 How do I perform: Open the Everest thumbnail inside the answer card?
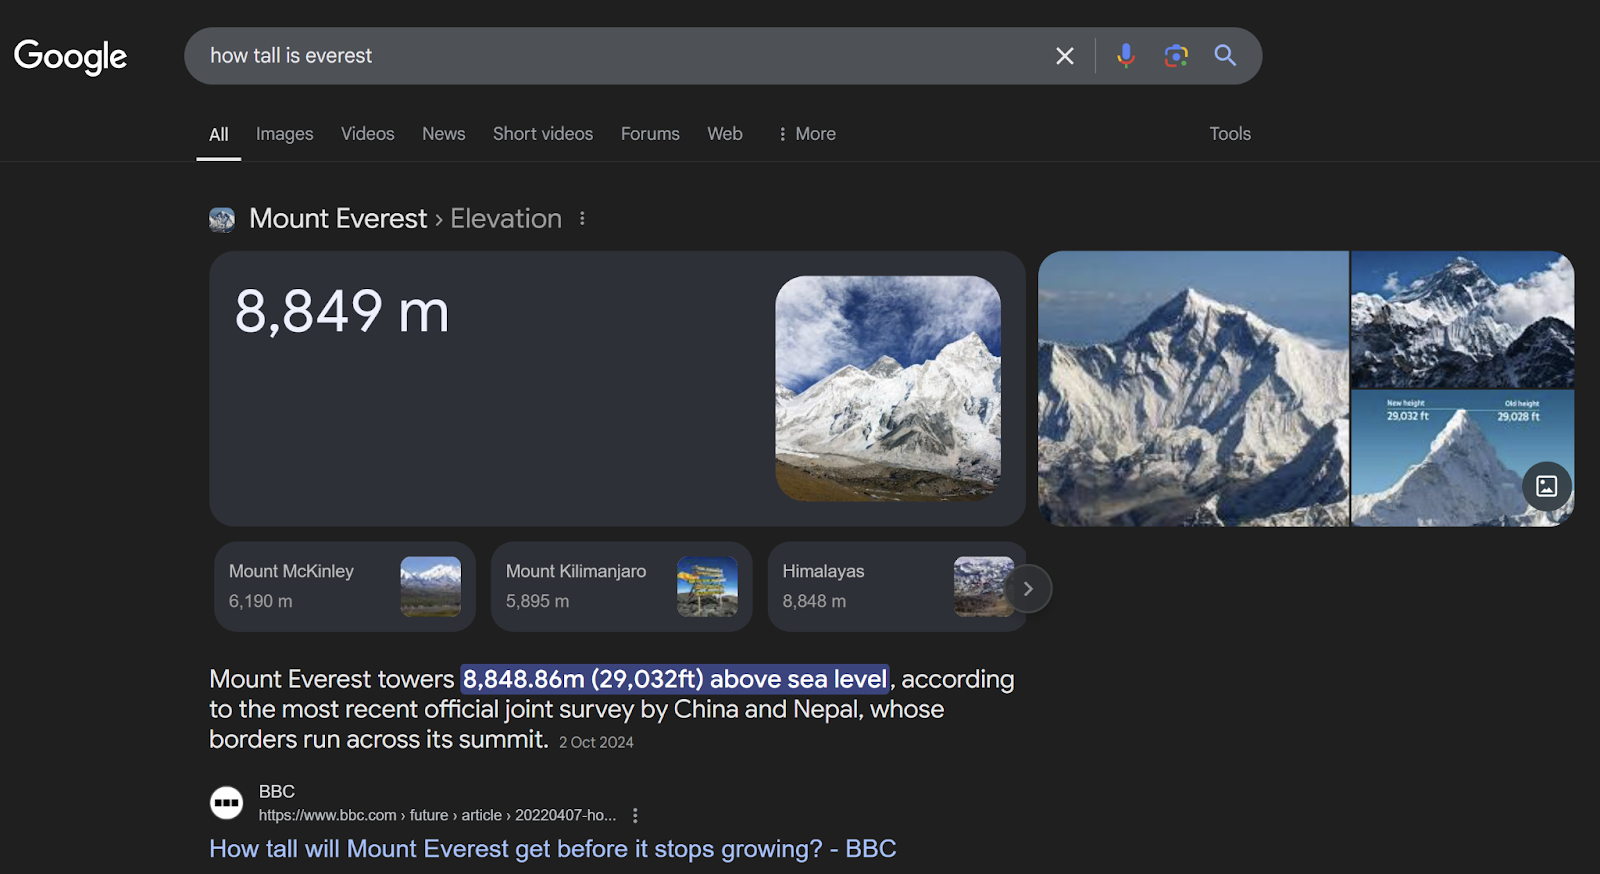pyautogui.click(x=888, y=388)
